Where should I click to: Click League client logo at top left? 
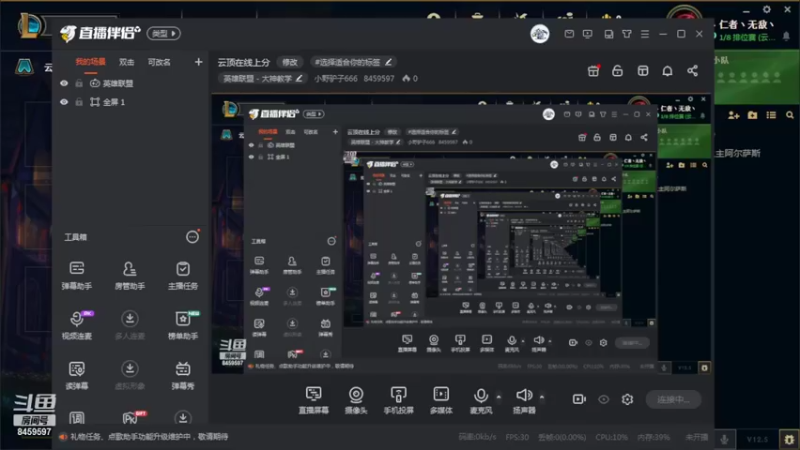coord(30,24)
